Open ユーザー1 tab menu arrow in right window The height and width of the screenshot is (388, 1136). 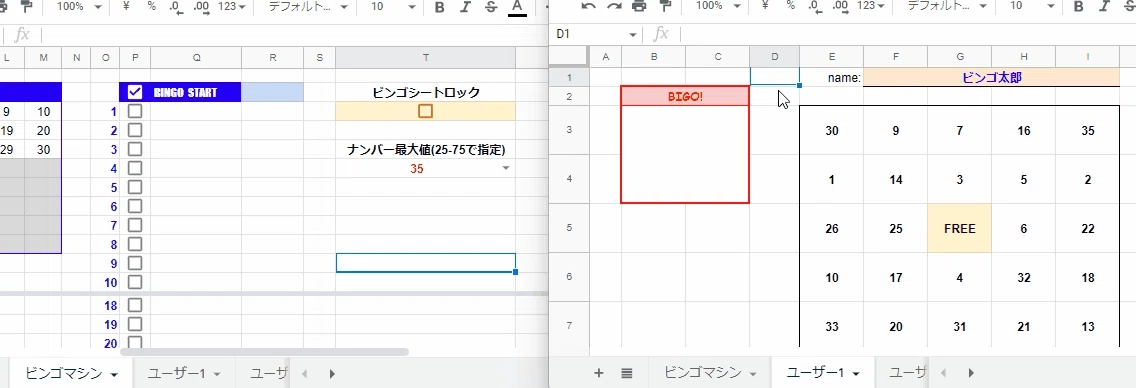[856, 374]
